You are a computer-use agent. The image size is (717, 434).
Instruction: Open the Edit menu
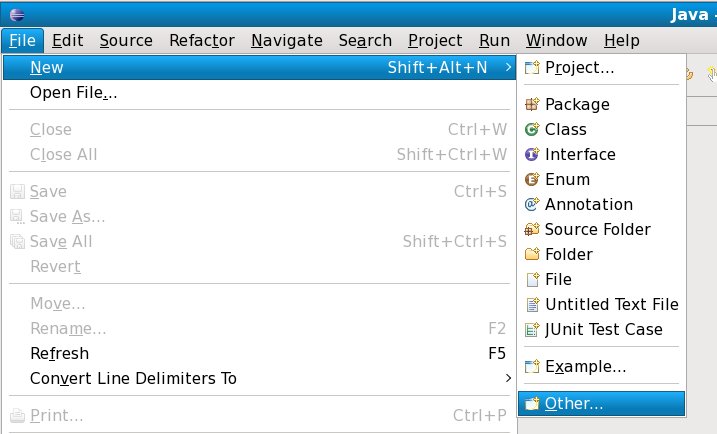click(x=67, y=41)
